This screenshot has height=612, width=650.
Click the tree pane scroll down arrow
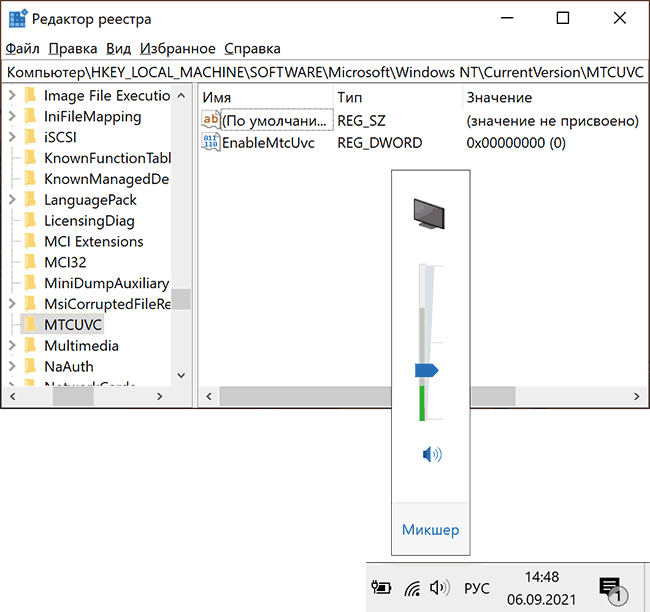pyautogui.click(x=181, y=375)
